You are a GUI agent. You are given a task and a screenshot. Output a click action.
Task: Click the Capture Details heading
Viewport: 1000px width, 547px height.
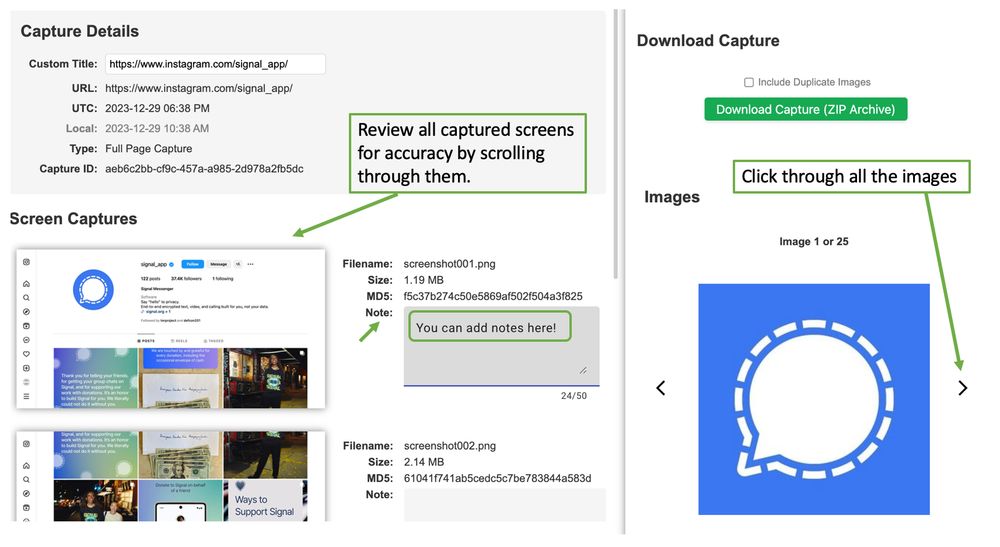click(80, 31)
